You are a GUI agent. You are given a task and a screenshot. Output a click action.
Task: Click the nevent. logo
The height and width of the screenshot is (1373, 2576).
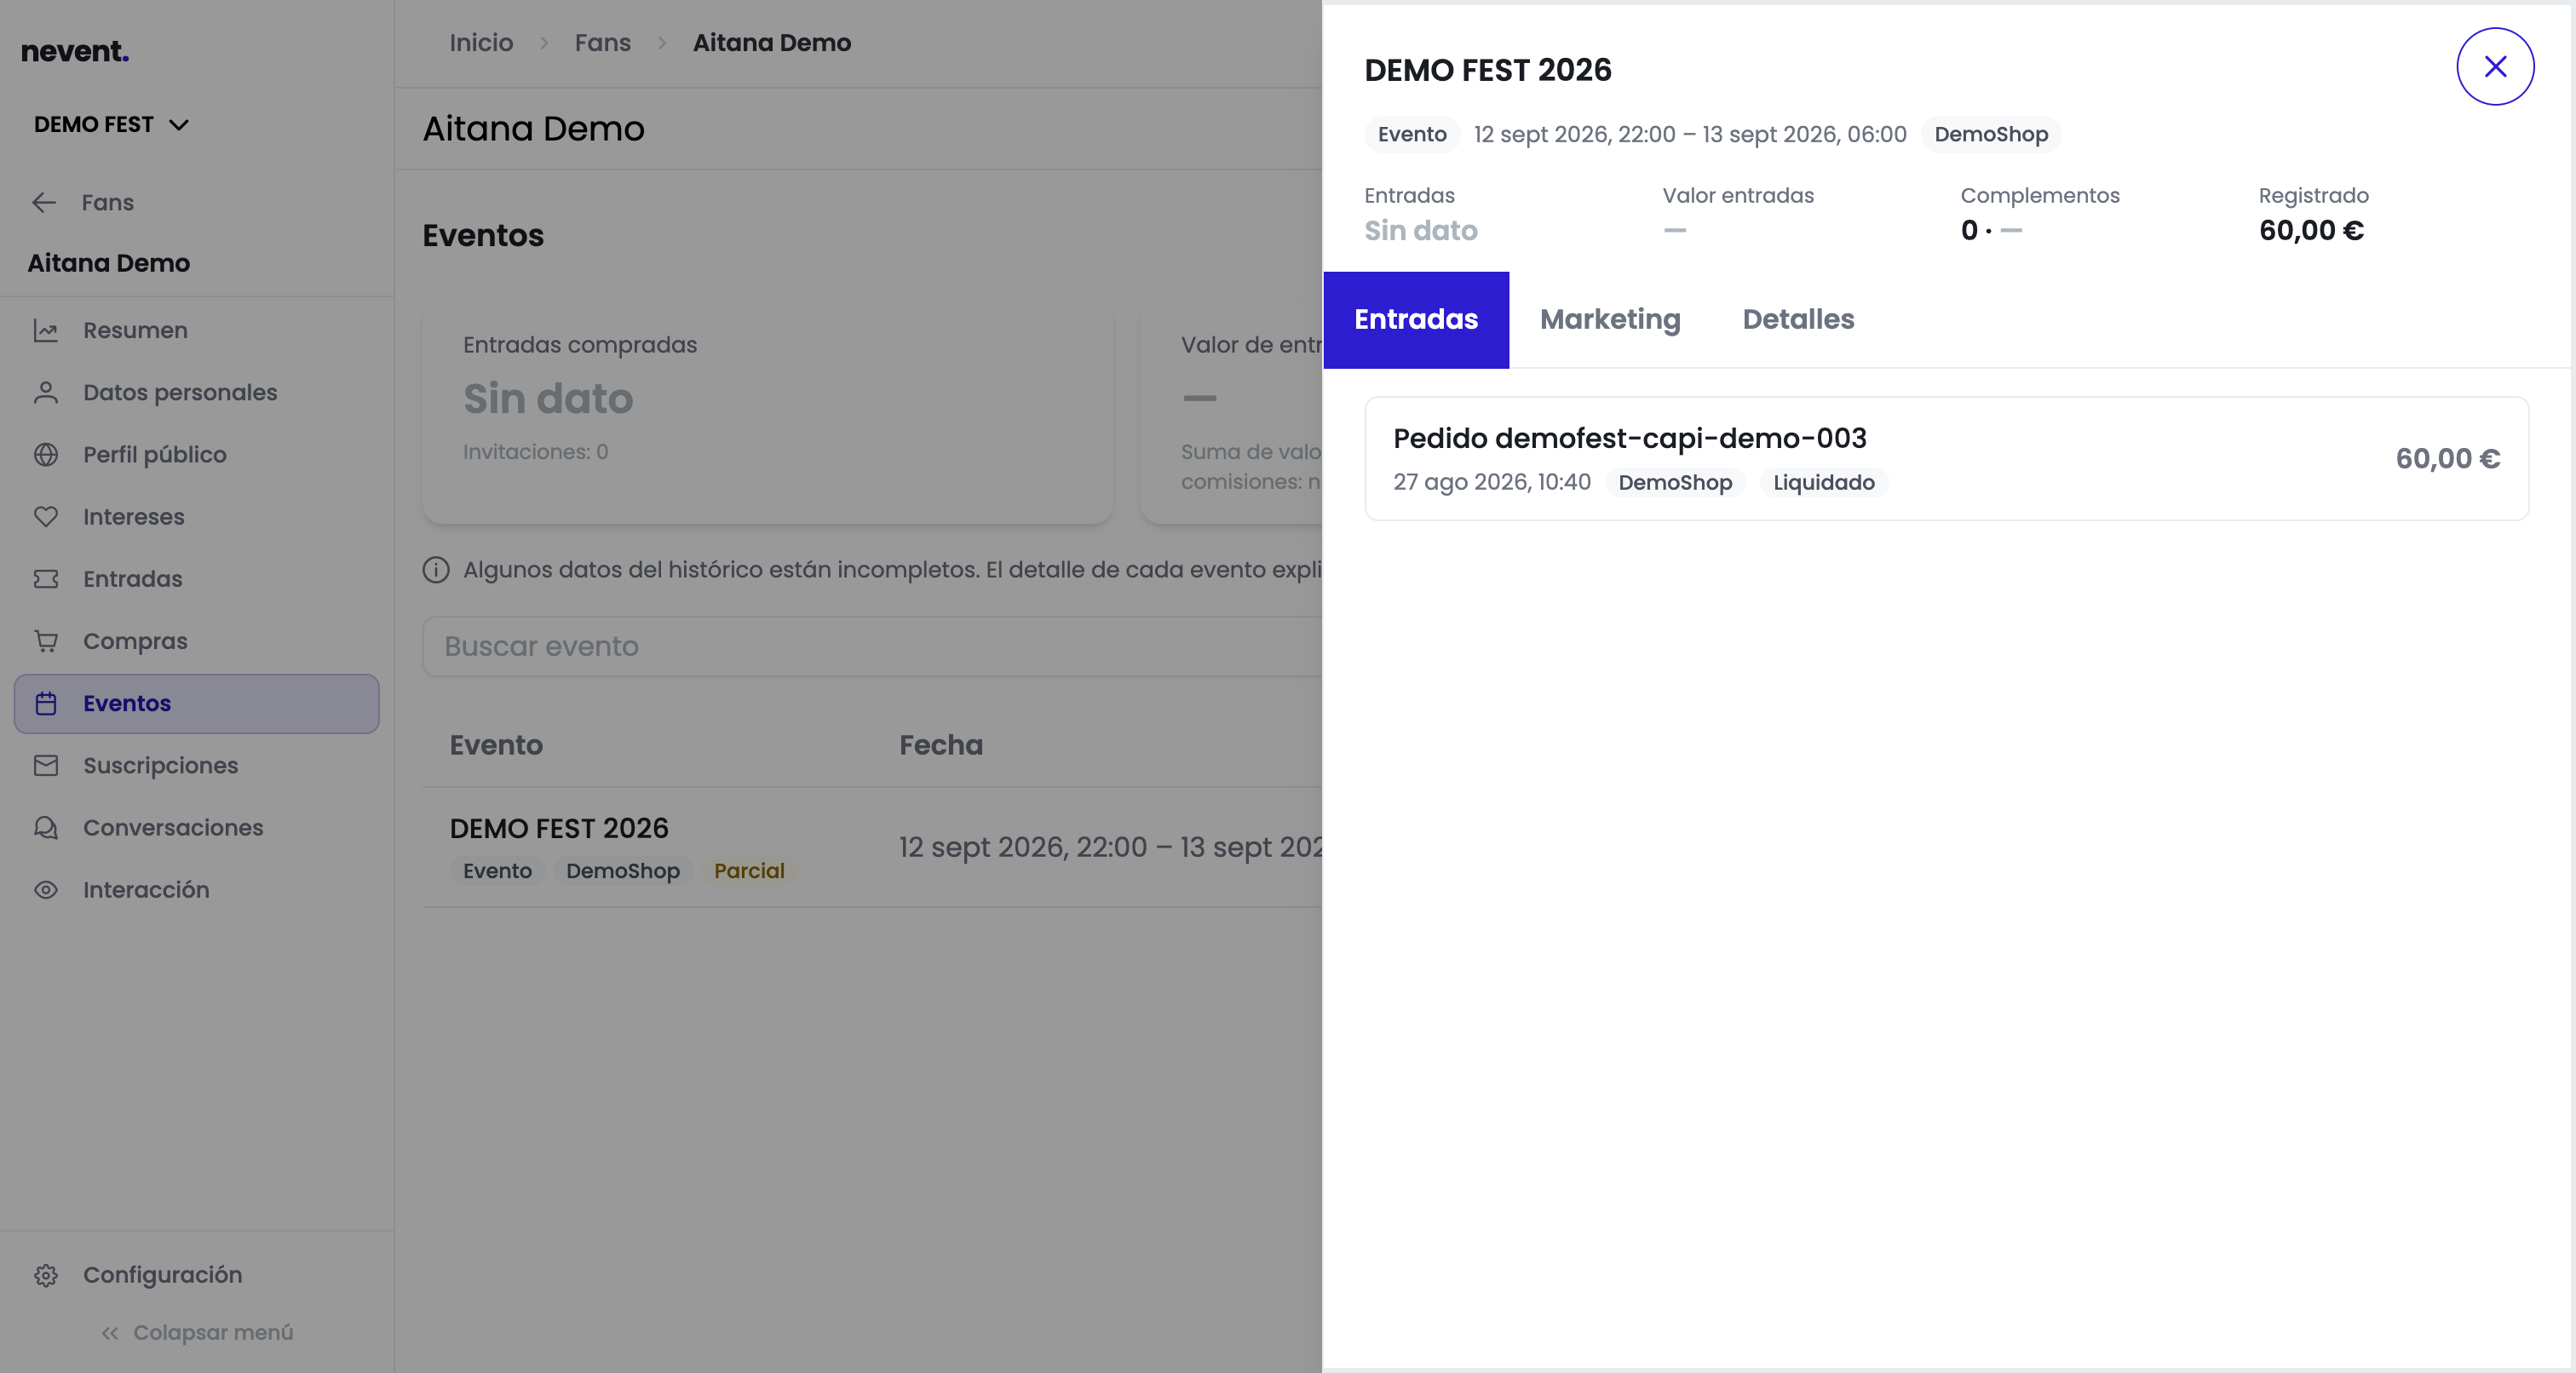(x=75, y=51)
